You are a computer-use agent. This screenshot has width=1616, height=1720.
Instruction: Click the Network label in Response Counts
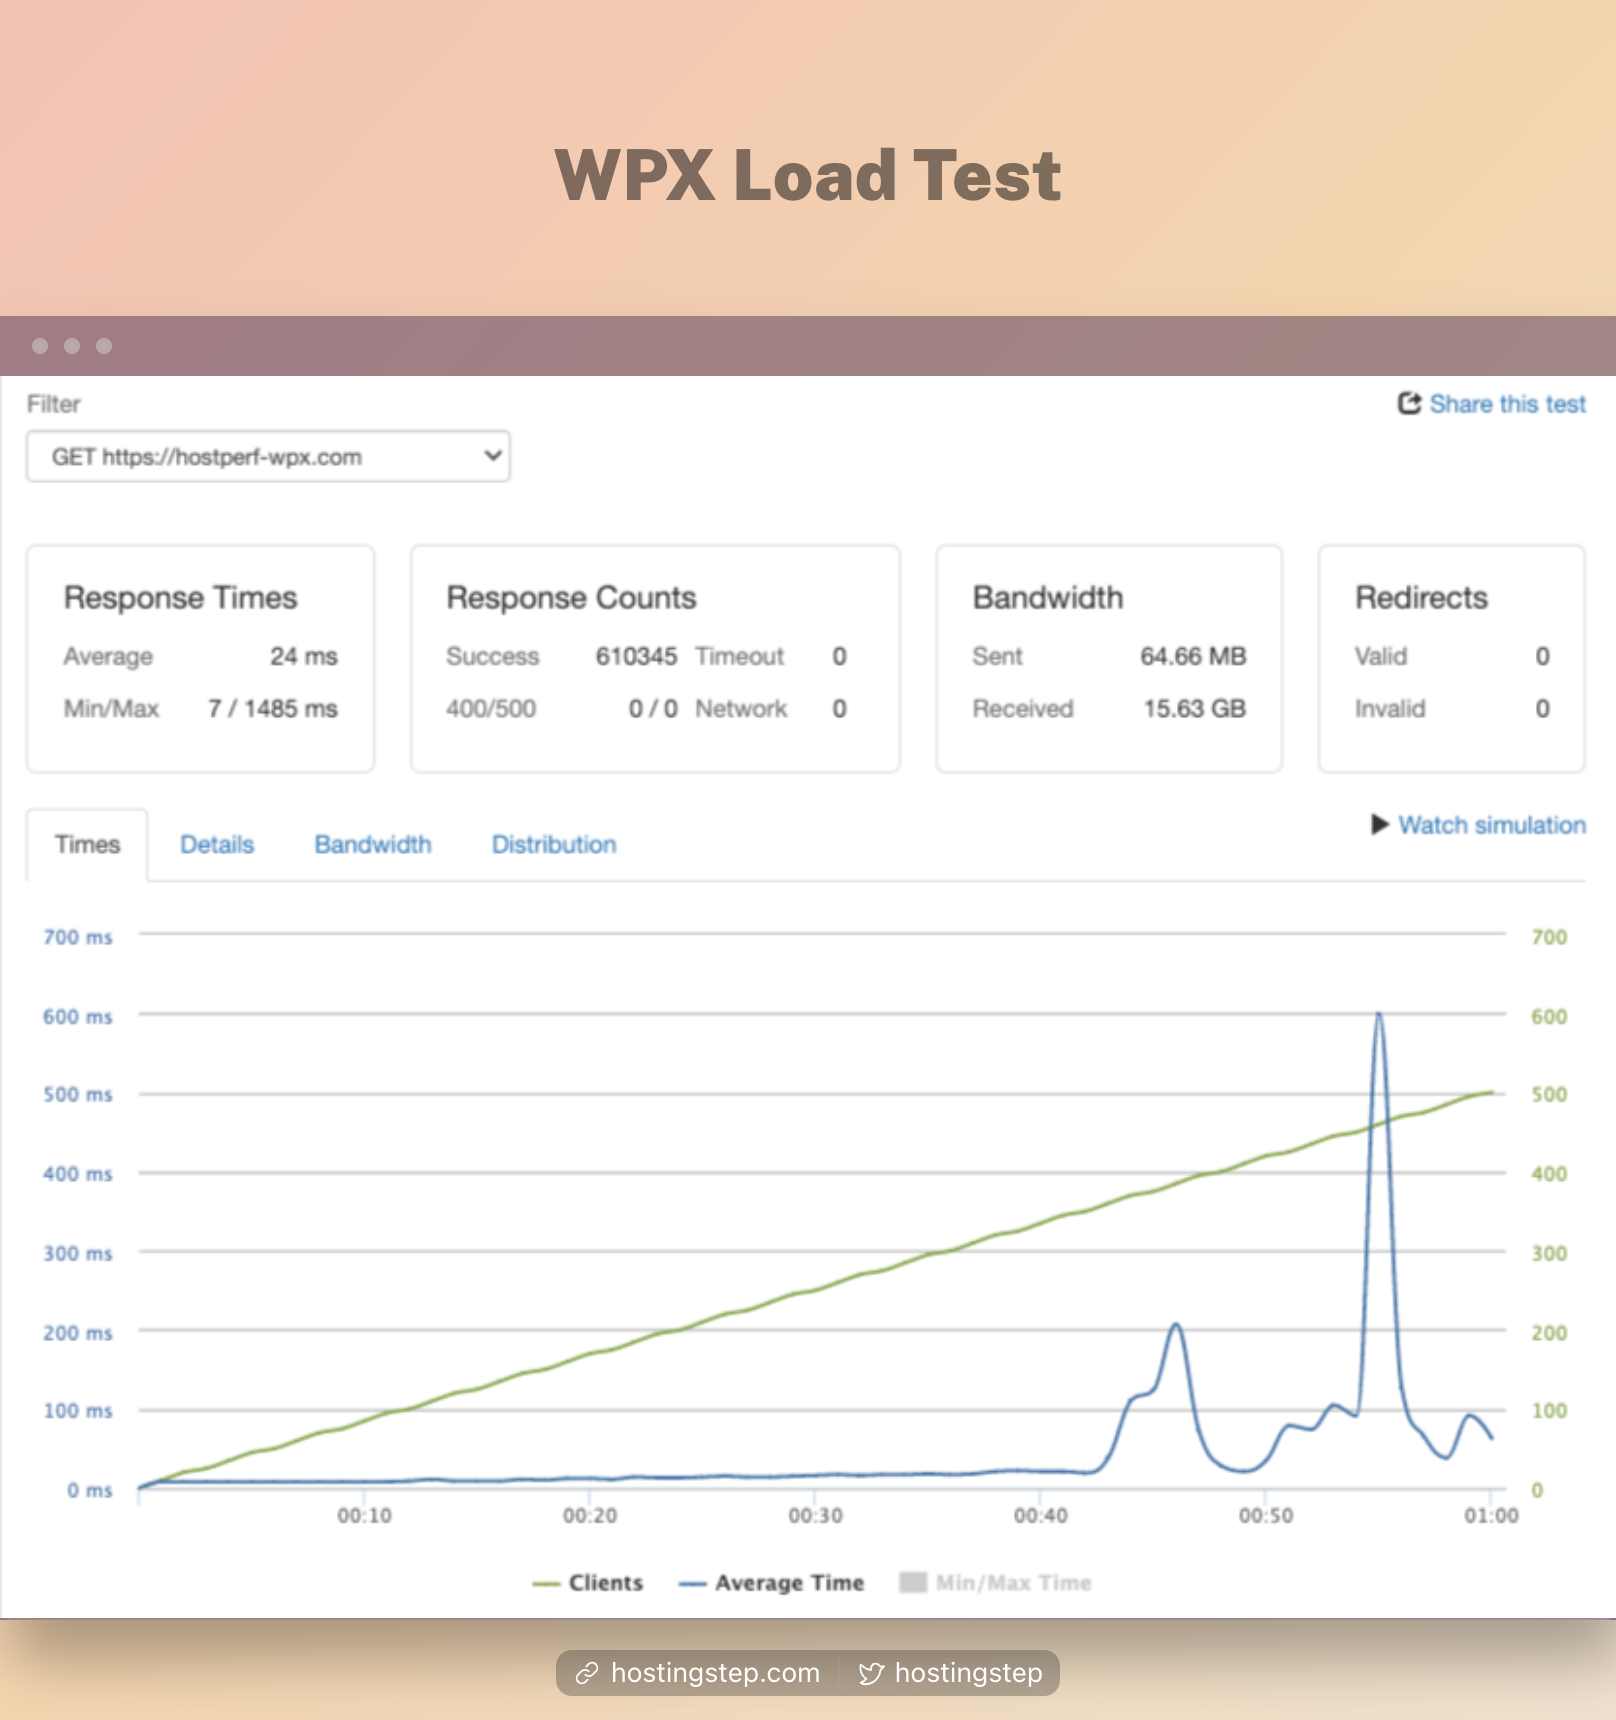741,708
